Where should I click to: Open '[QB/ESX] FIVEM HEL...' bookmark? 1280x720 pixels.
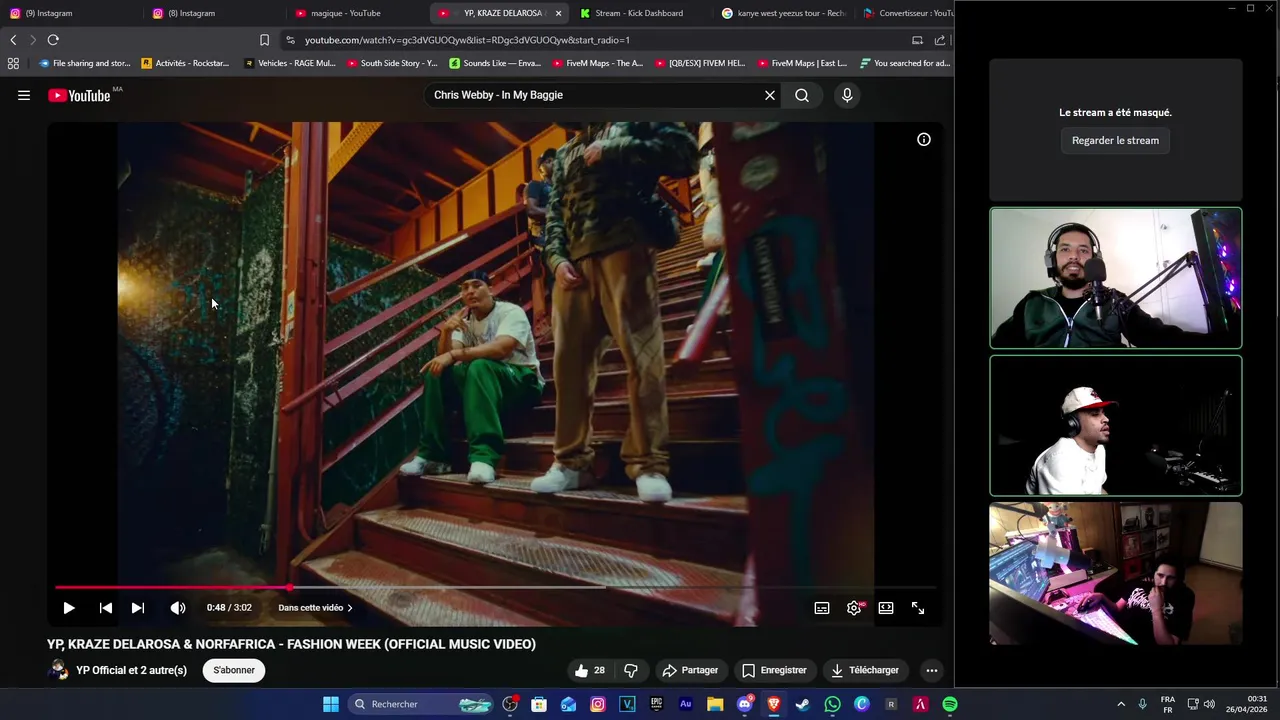(x=700, y=63)
